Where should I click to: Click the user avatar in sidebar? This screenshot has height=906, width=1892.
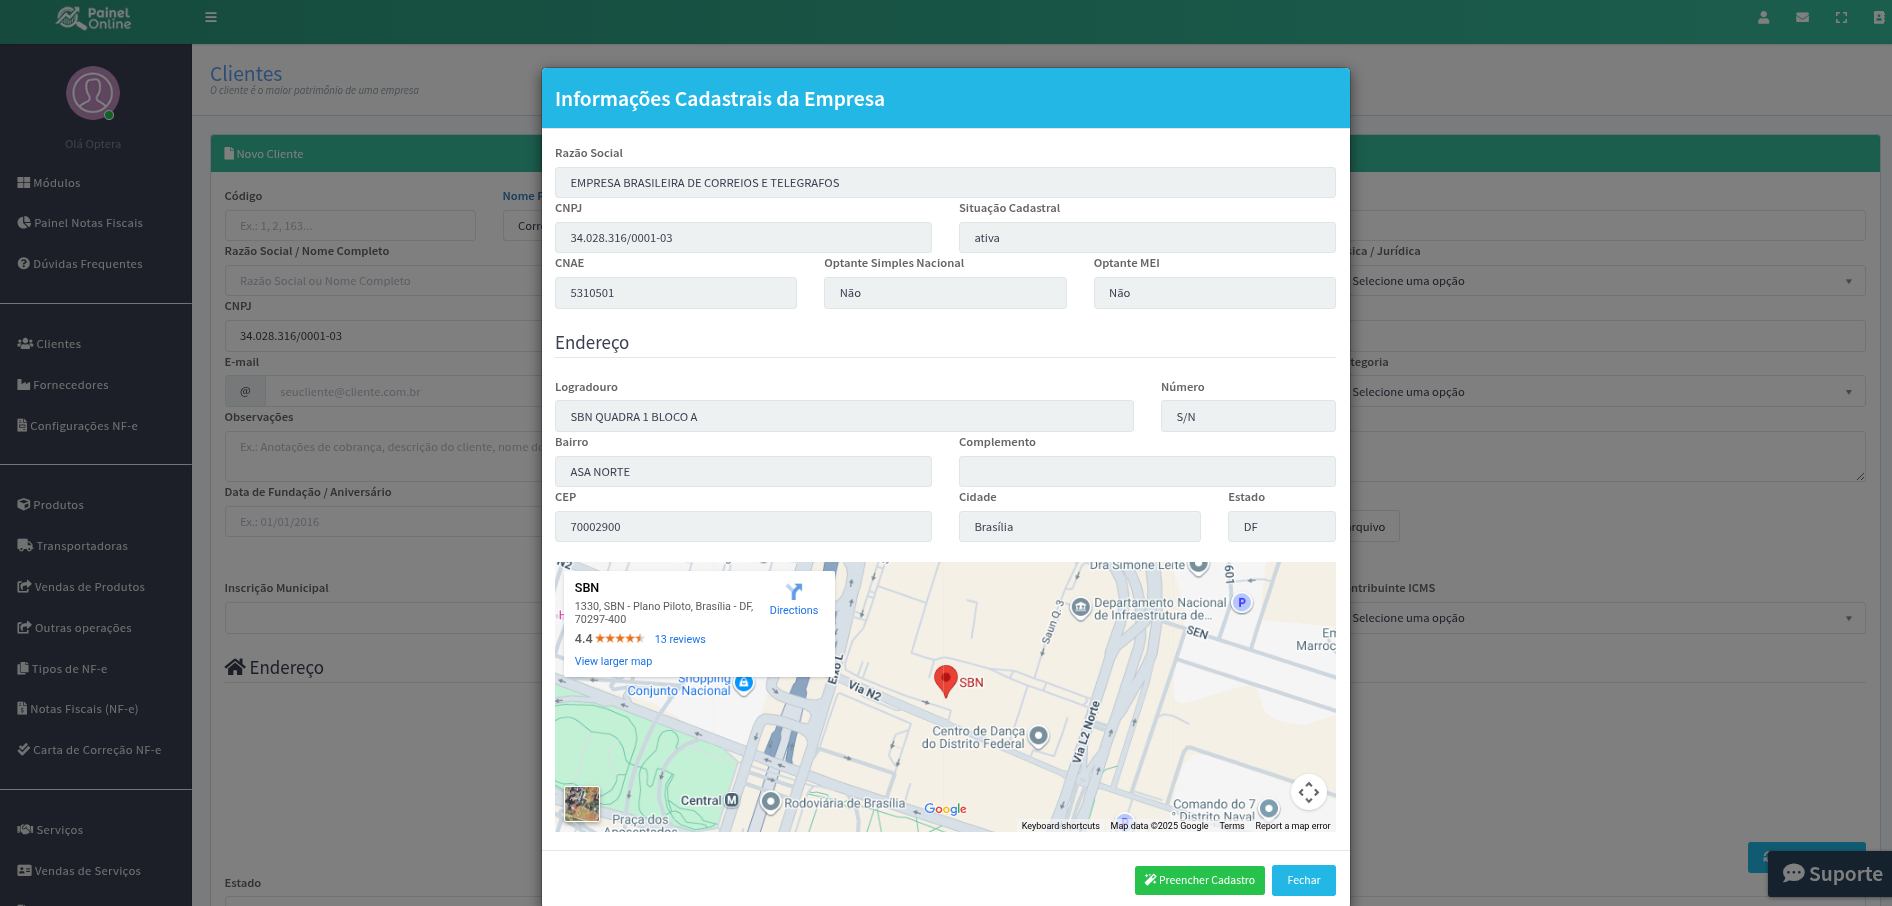[x=93, y=93]
